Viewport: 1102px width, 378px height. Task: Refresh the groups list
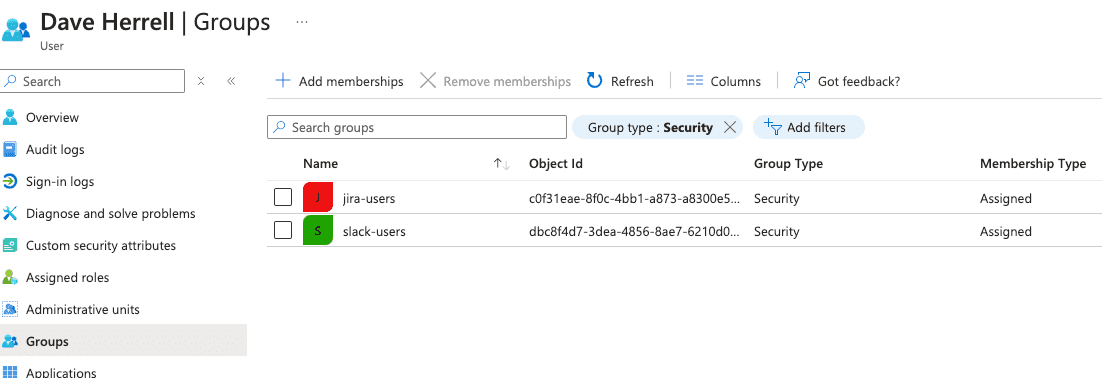[x=620, y=82]
